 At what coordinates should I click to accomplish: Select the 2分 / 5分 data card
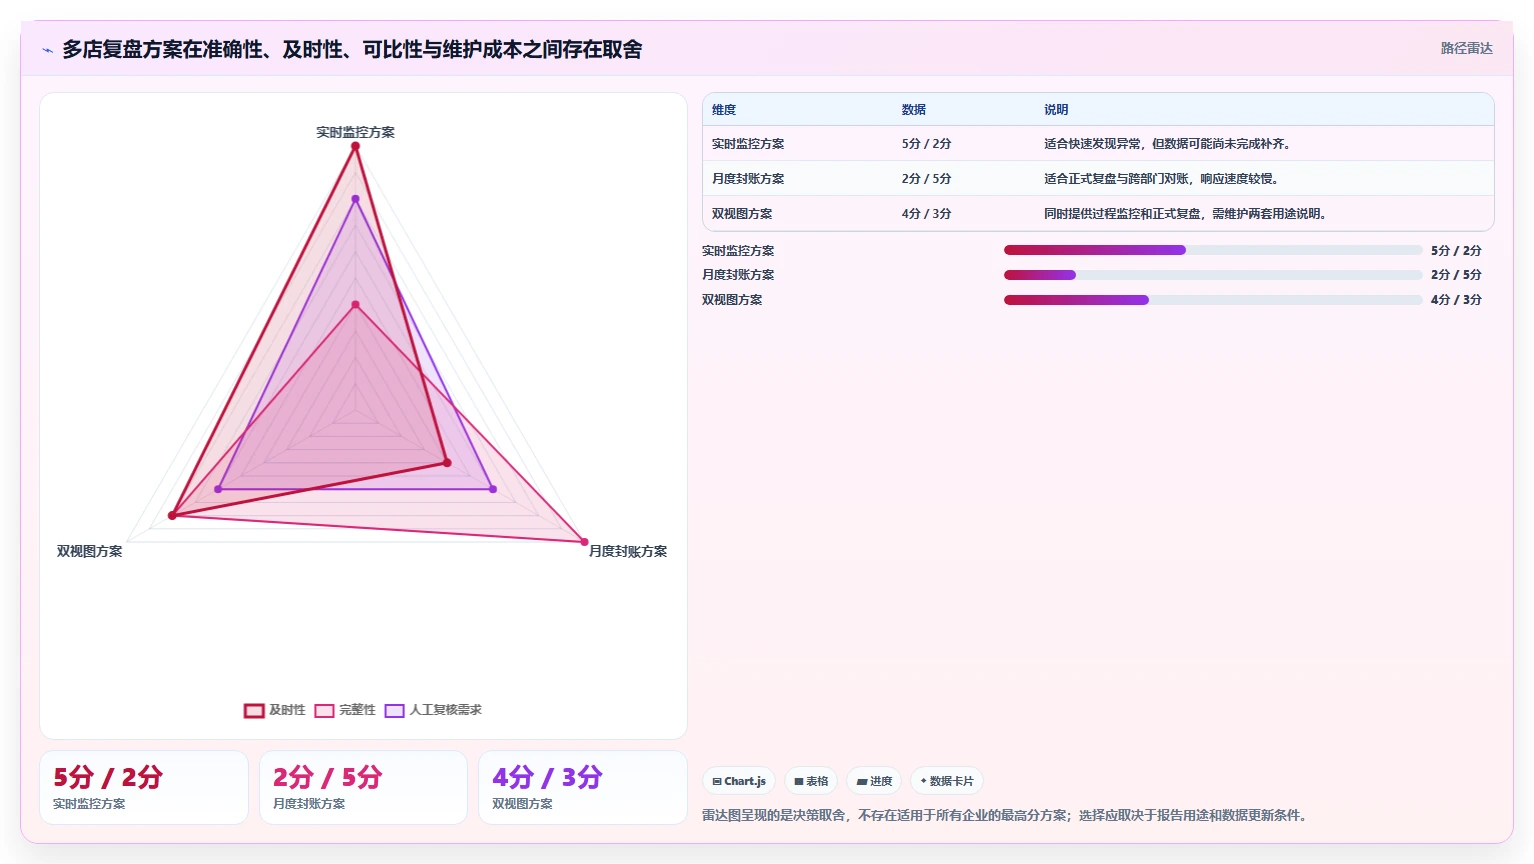(364, 788)
